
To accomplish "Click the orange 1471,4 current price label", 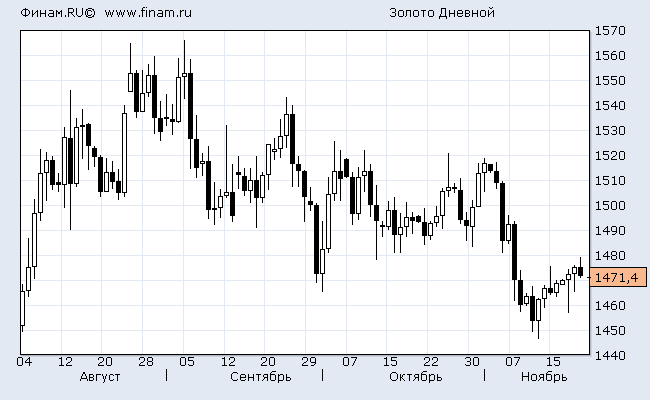I will (x=618, y=277).
